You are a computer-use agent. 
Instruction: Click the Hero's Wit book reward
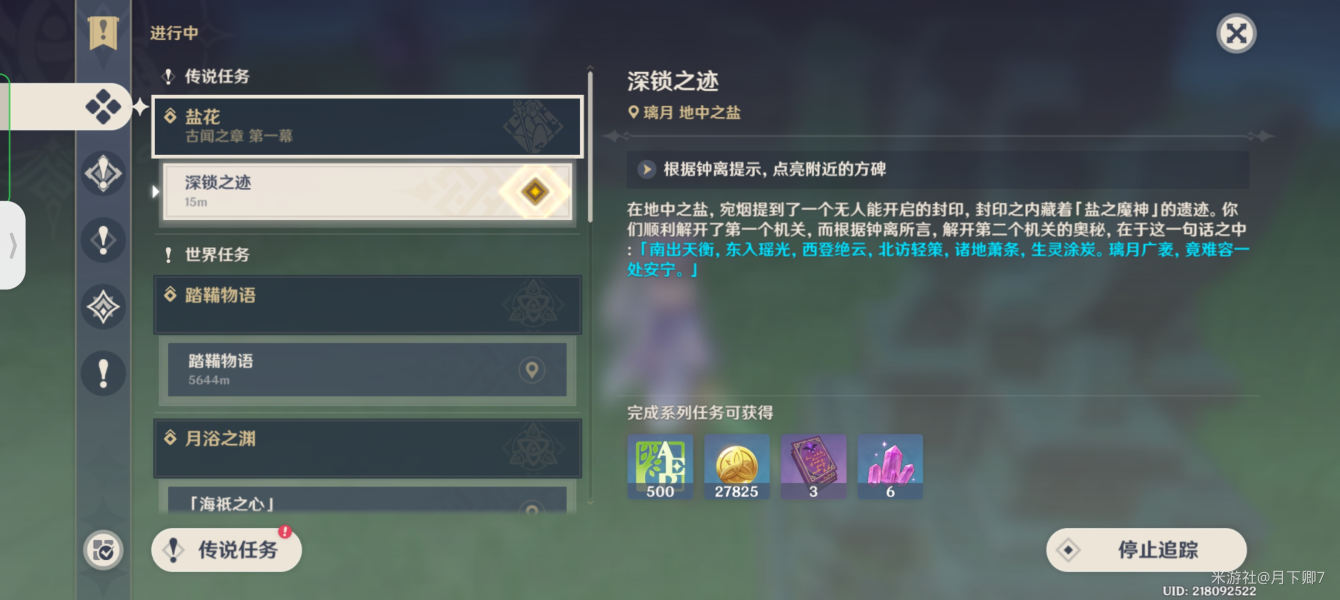(x=813, y=467)
